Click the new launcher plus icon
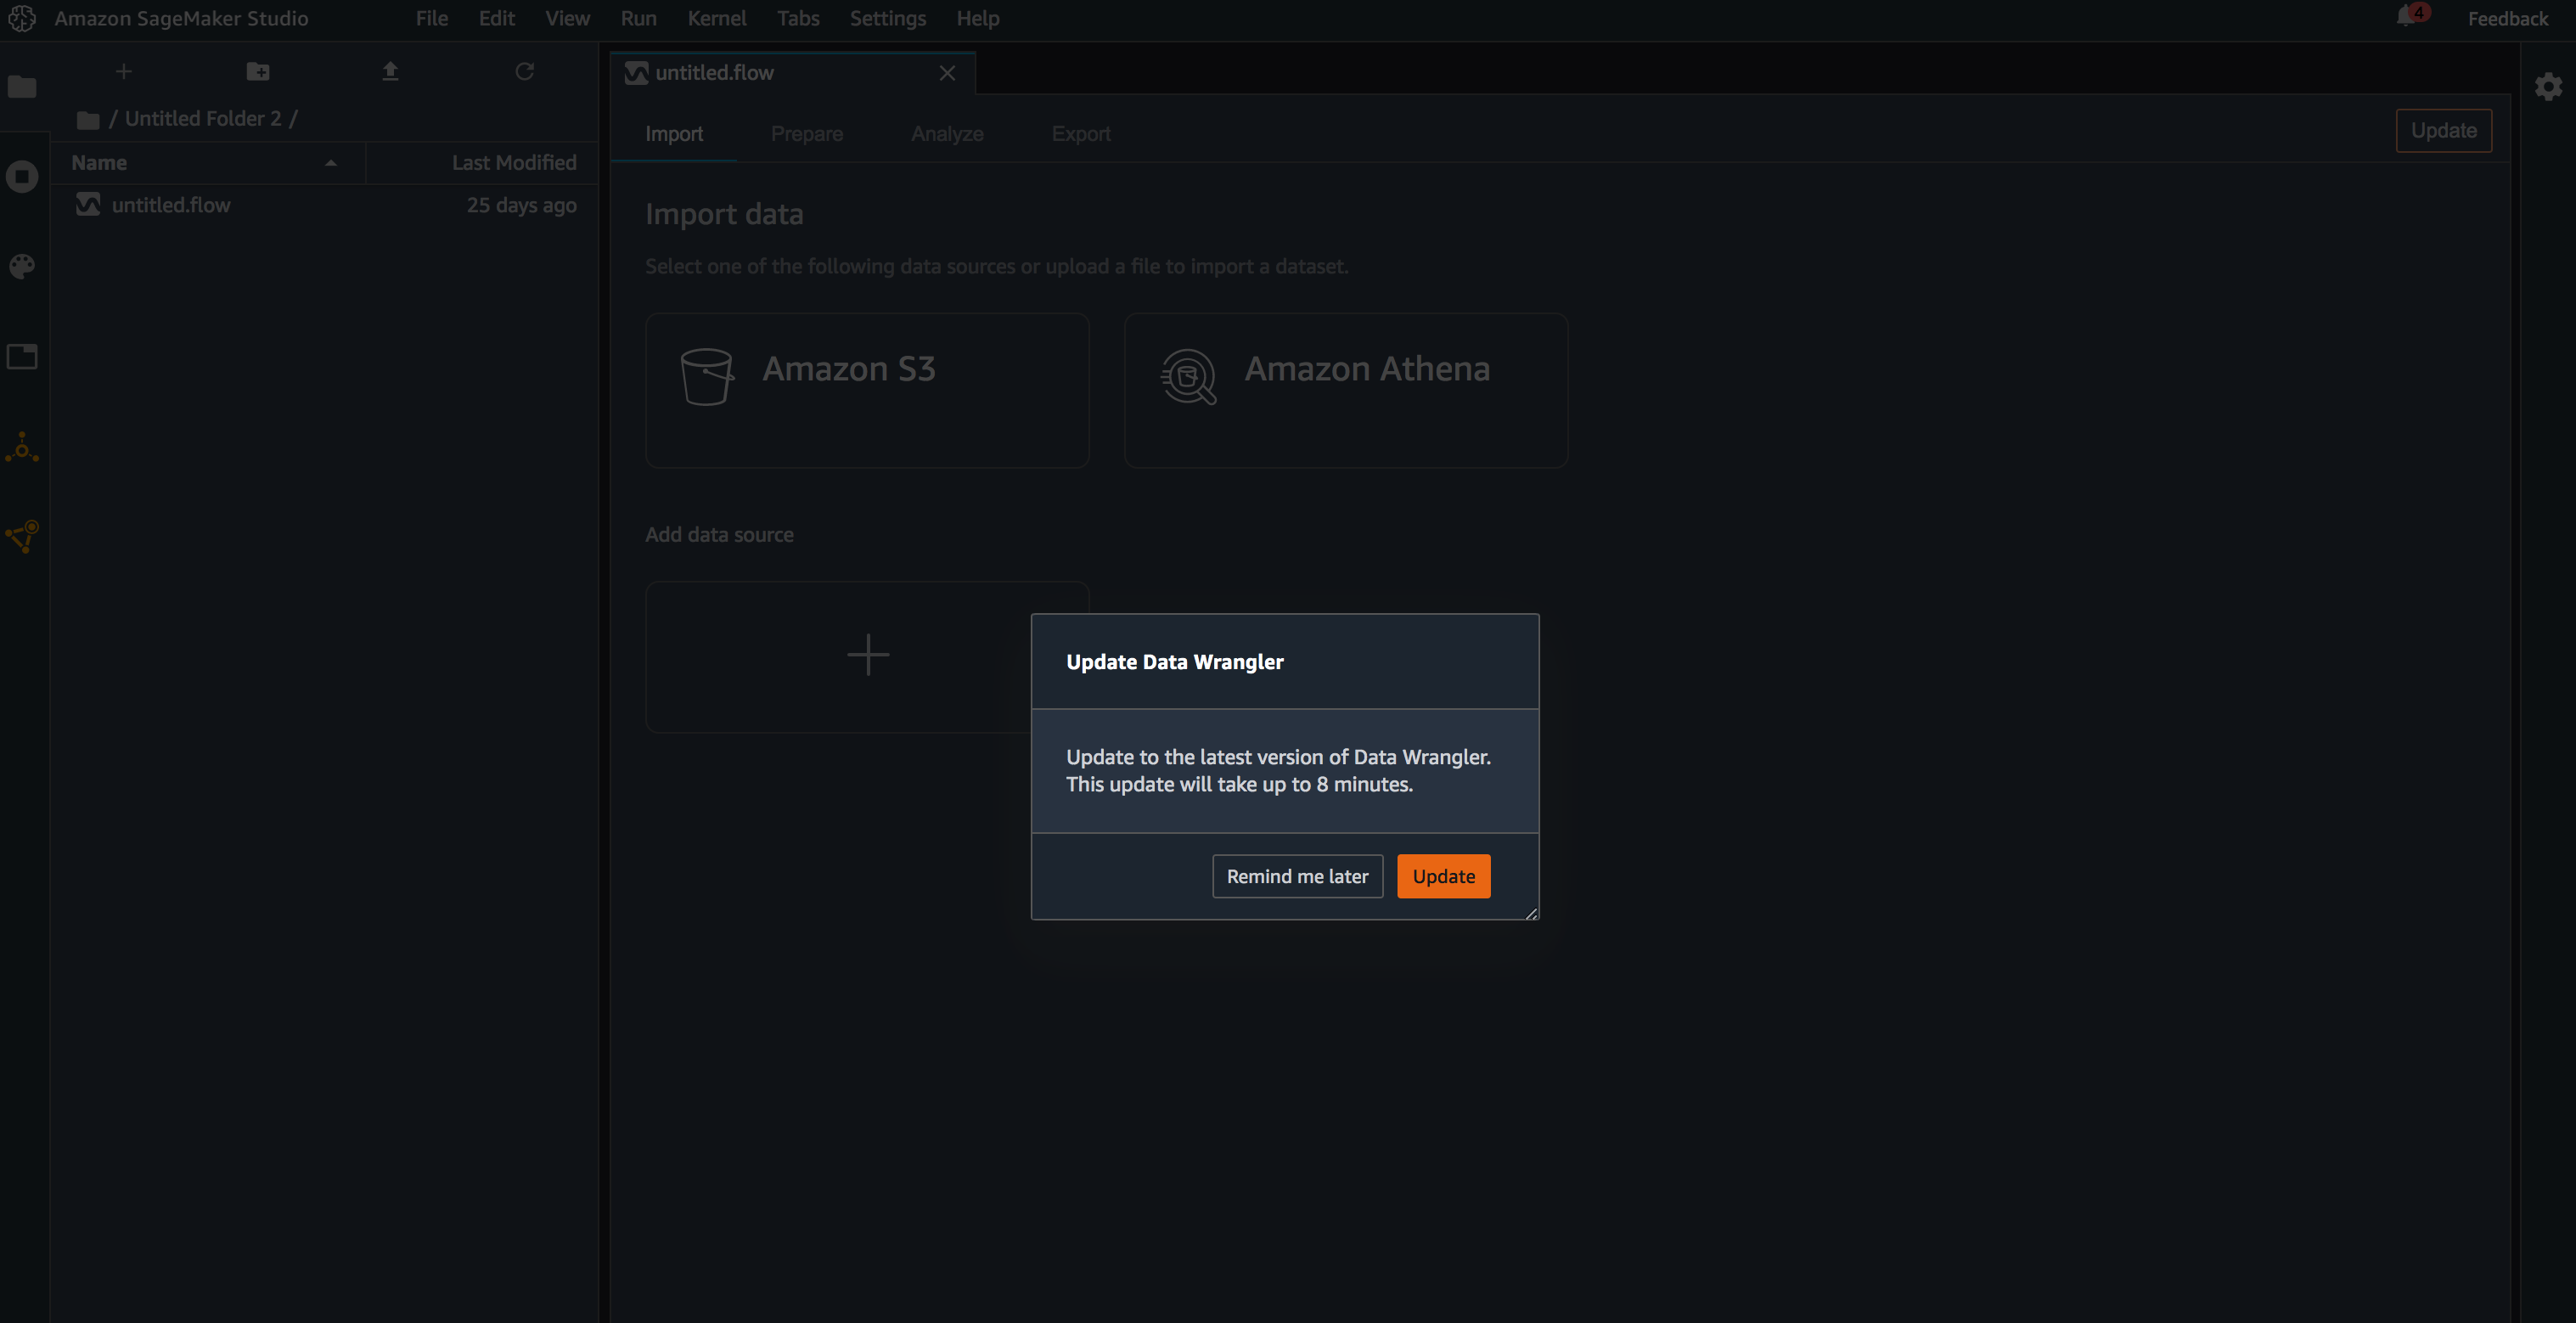2576x1323 pixels. 124,72
